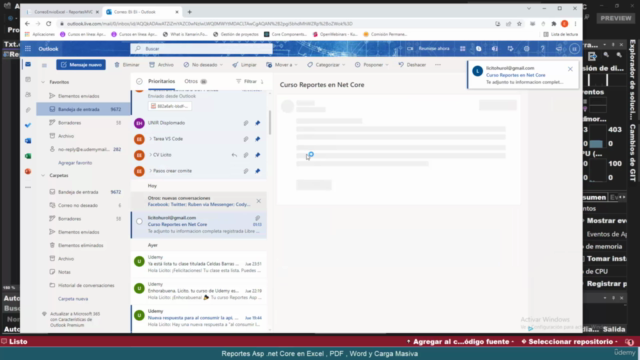
Task: Open the Outlook app launcher grid
Action: tap(28, 49)
